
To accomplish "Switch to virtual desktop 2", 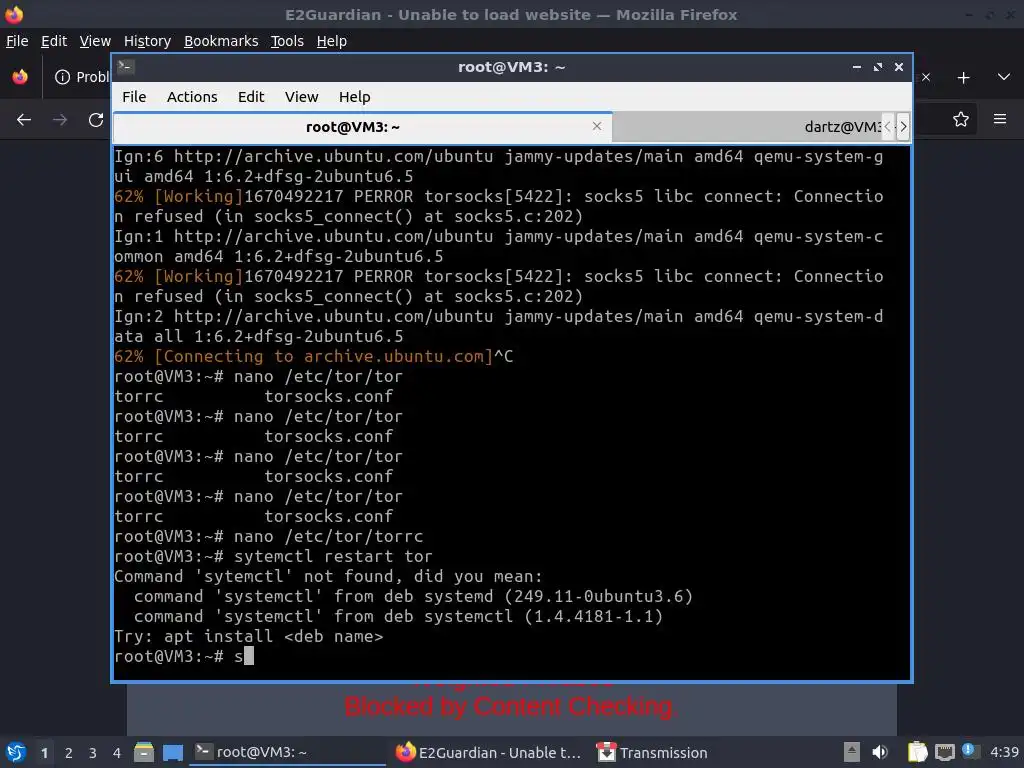I will tap(69, 752).
